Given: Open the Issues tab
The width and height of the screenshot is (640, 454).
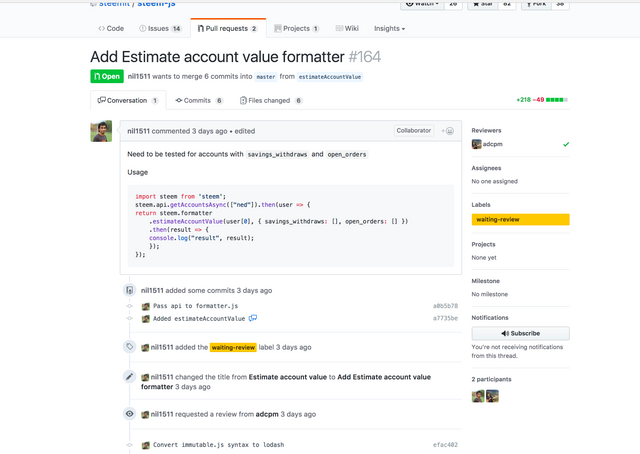Looking at the screenshot, I should pyautogui.click(x=160, y=29).
